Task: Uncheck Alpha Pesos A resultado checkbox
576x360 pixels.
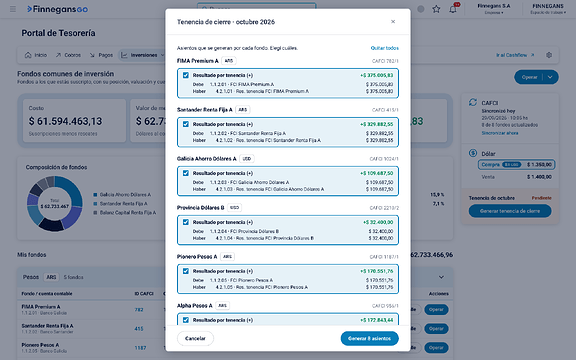Action: pos(186,320)
